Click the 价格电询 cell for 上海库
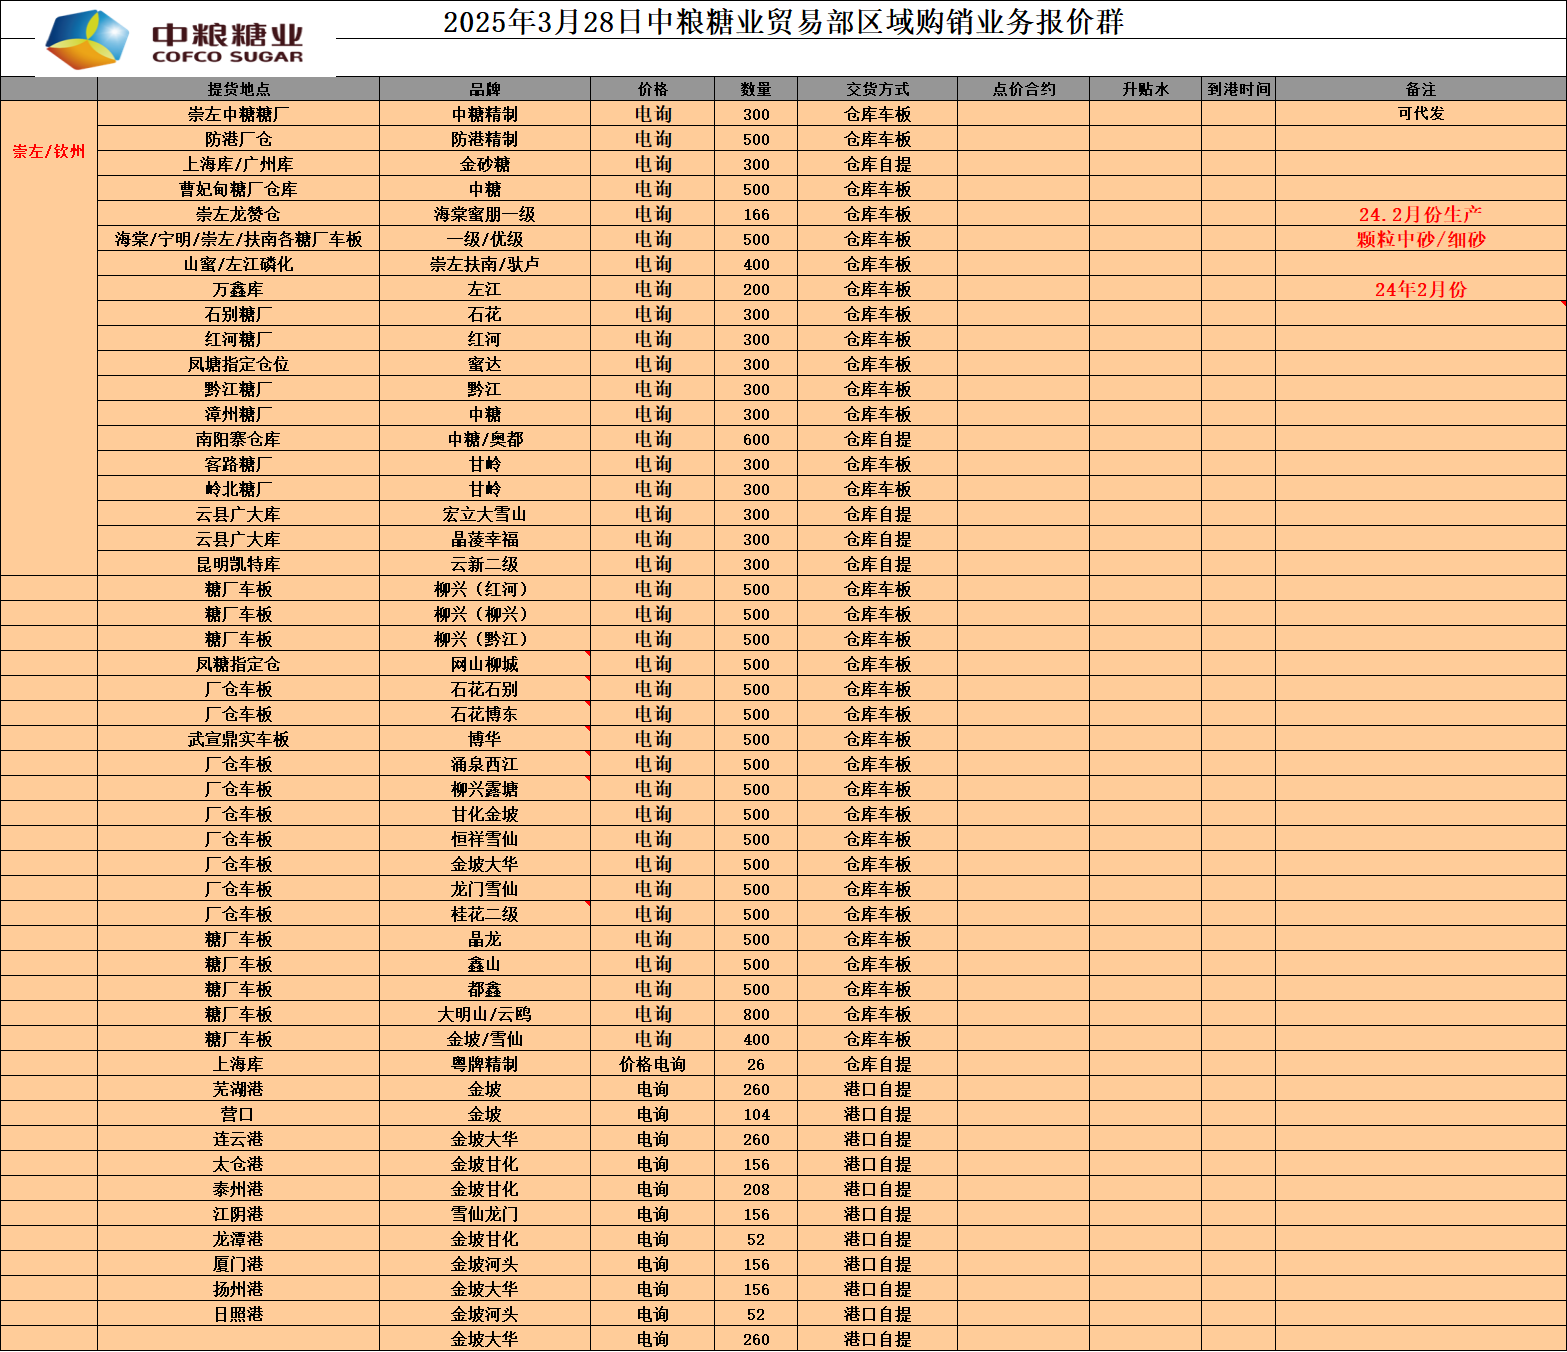This screenshot has width=1567, height=1352. click(652, 1064)
